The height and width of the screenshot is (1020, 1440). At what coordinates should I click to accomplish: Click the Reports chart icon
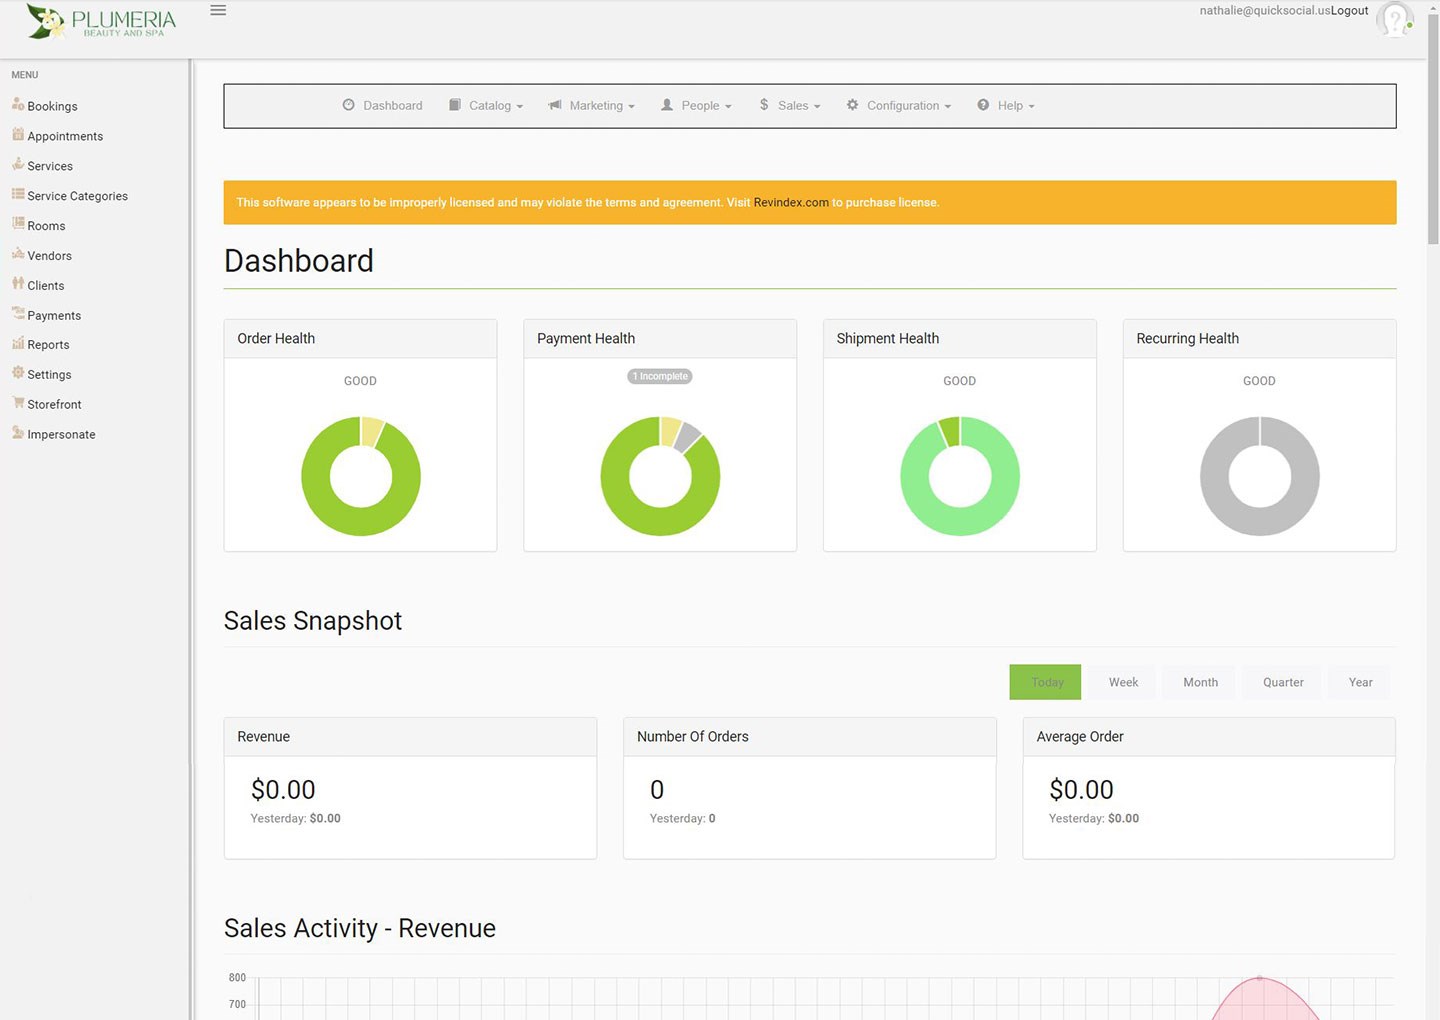pos(18,343)
